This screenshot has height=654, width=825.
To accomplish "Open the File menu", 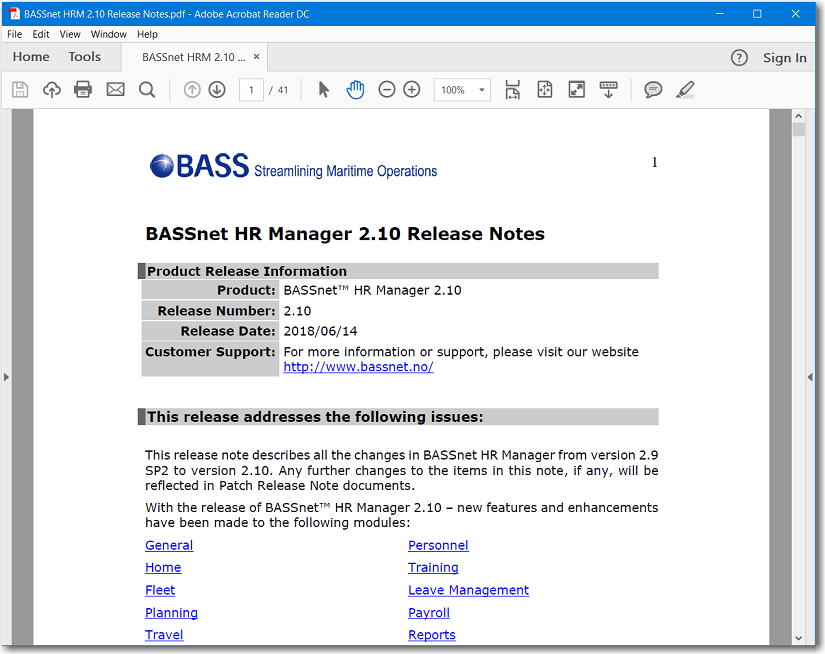I will coord(15,34).
